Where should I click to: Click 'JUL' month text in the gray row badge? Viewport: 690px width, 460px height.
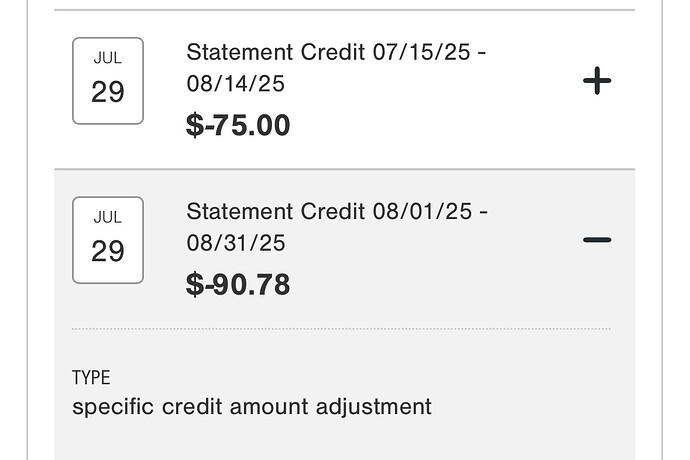[x=108, y=217]
